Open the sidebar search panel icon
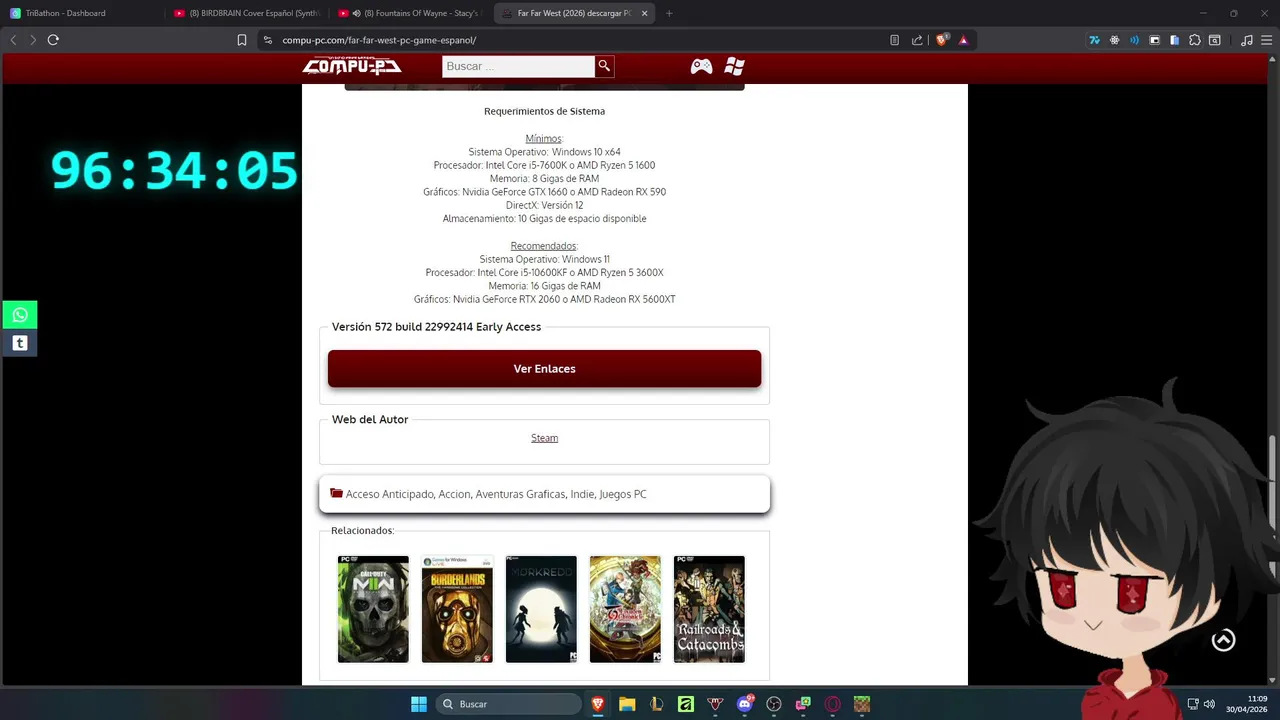The height and width of the screenshot is (720, 1280). [1215, 40]
